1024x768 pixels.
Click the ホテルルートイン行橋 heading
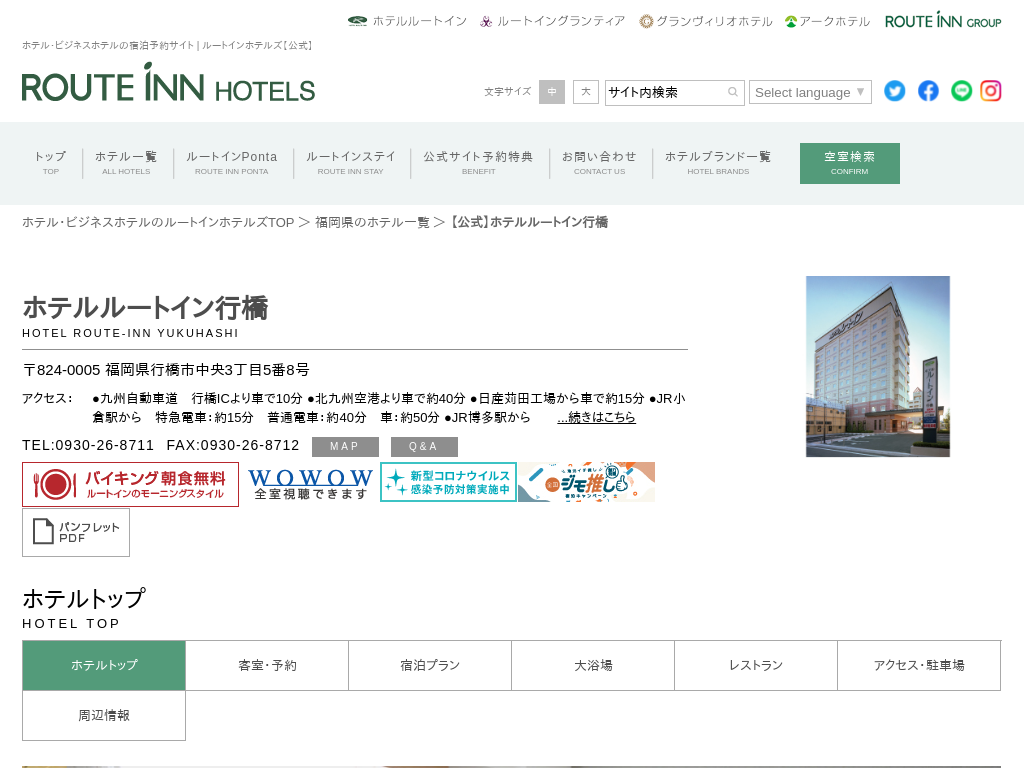[146, 308]
